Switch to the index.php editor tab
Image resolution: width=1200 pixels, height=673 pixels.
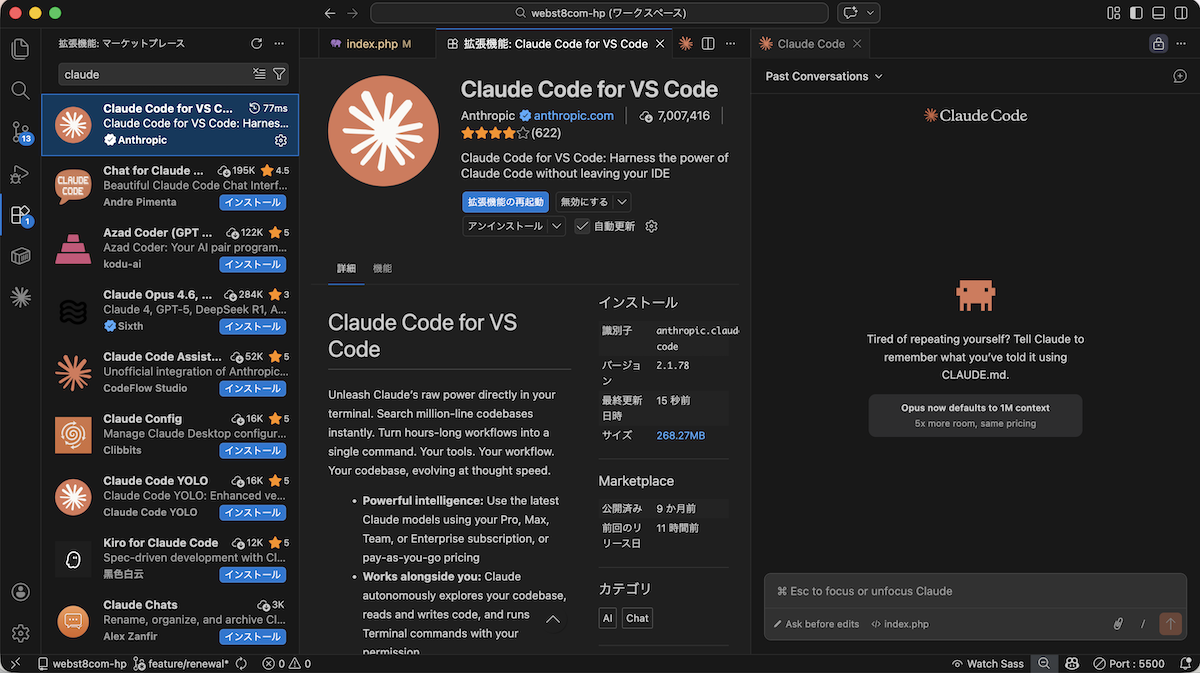click(372, 44)
